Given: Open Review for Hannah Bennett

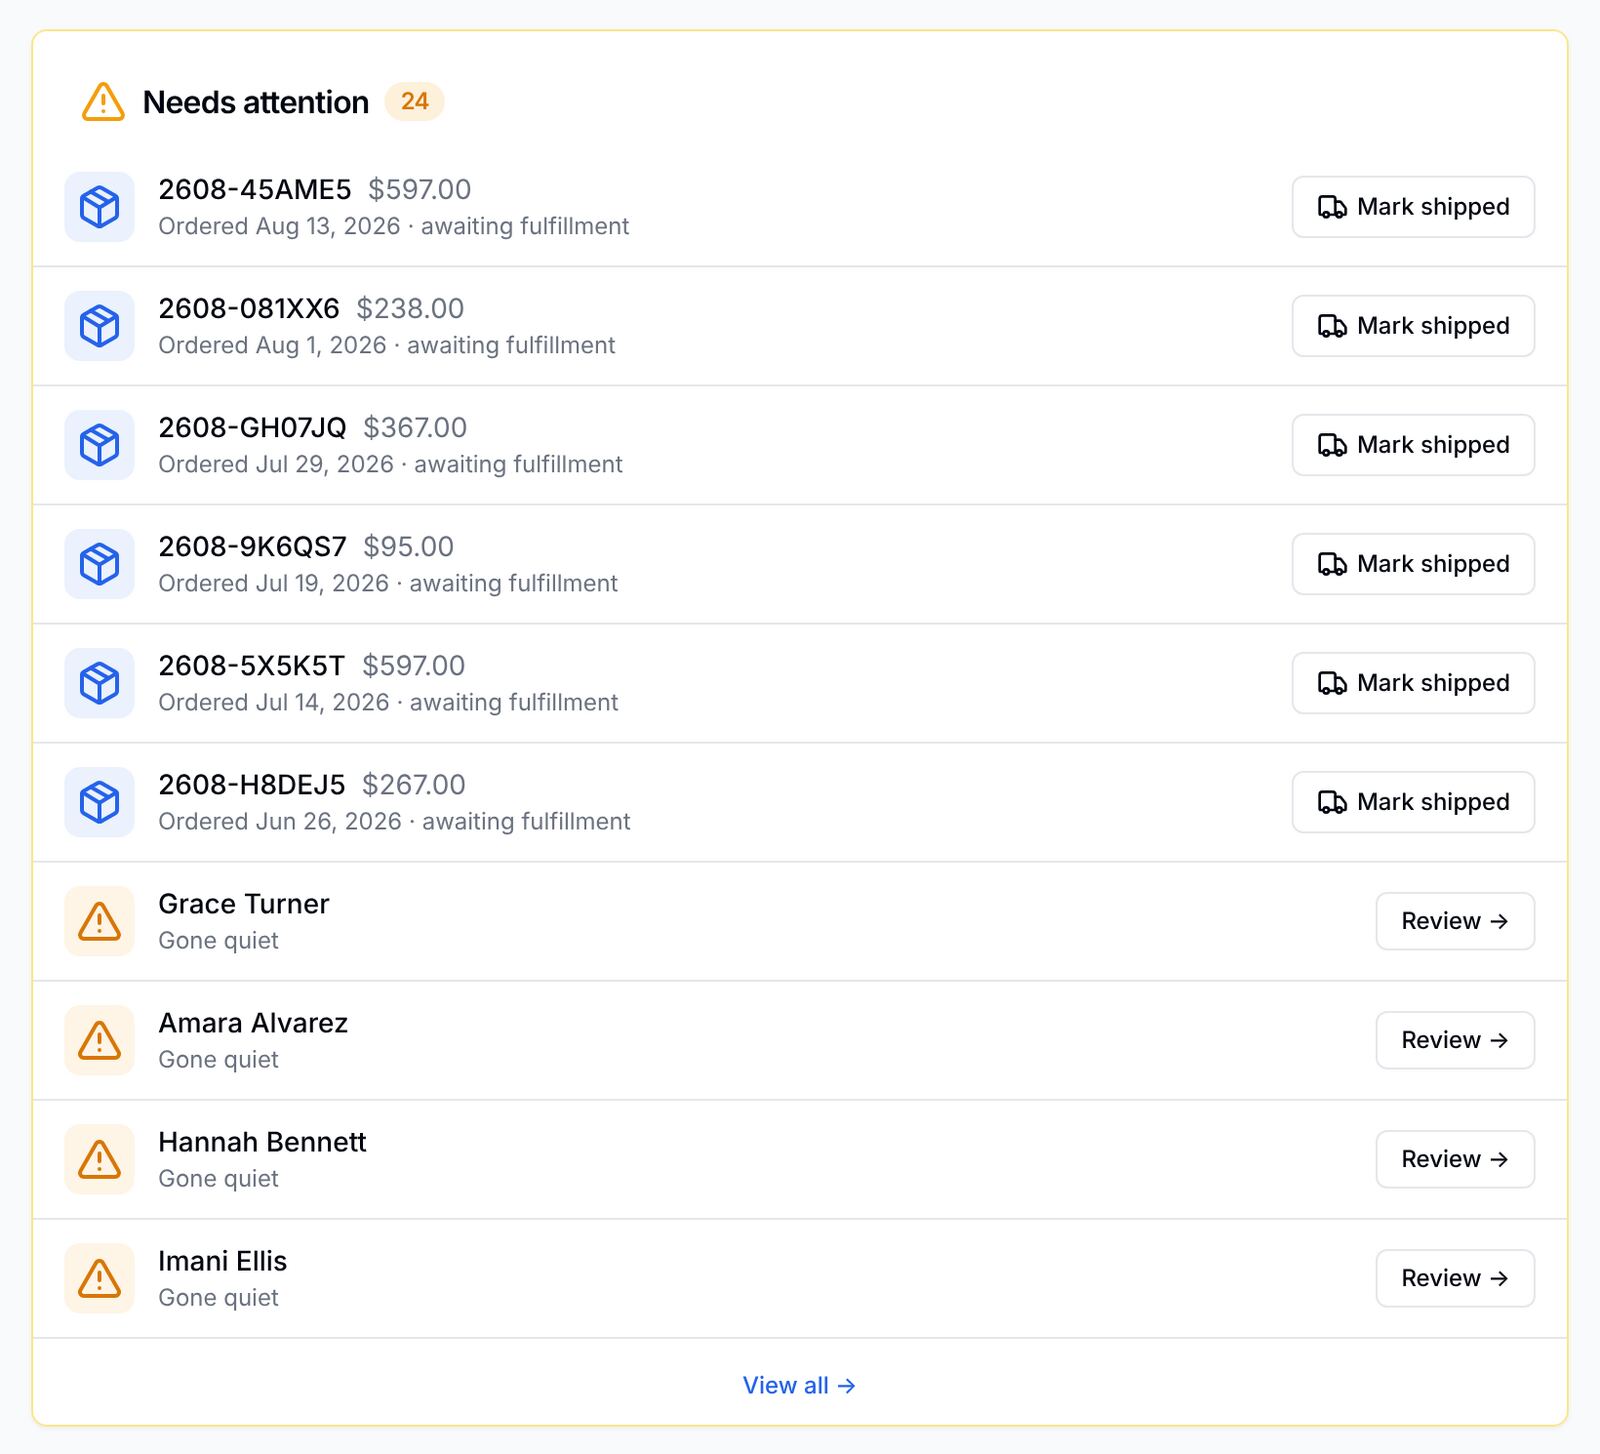Looking at the screenshot, I should click(x=1455, y=1159).
